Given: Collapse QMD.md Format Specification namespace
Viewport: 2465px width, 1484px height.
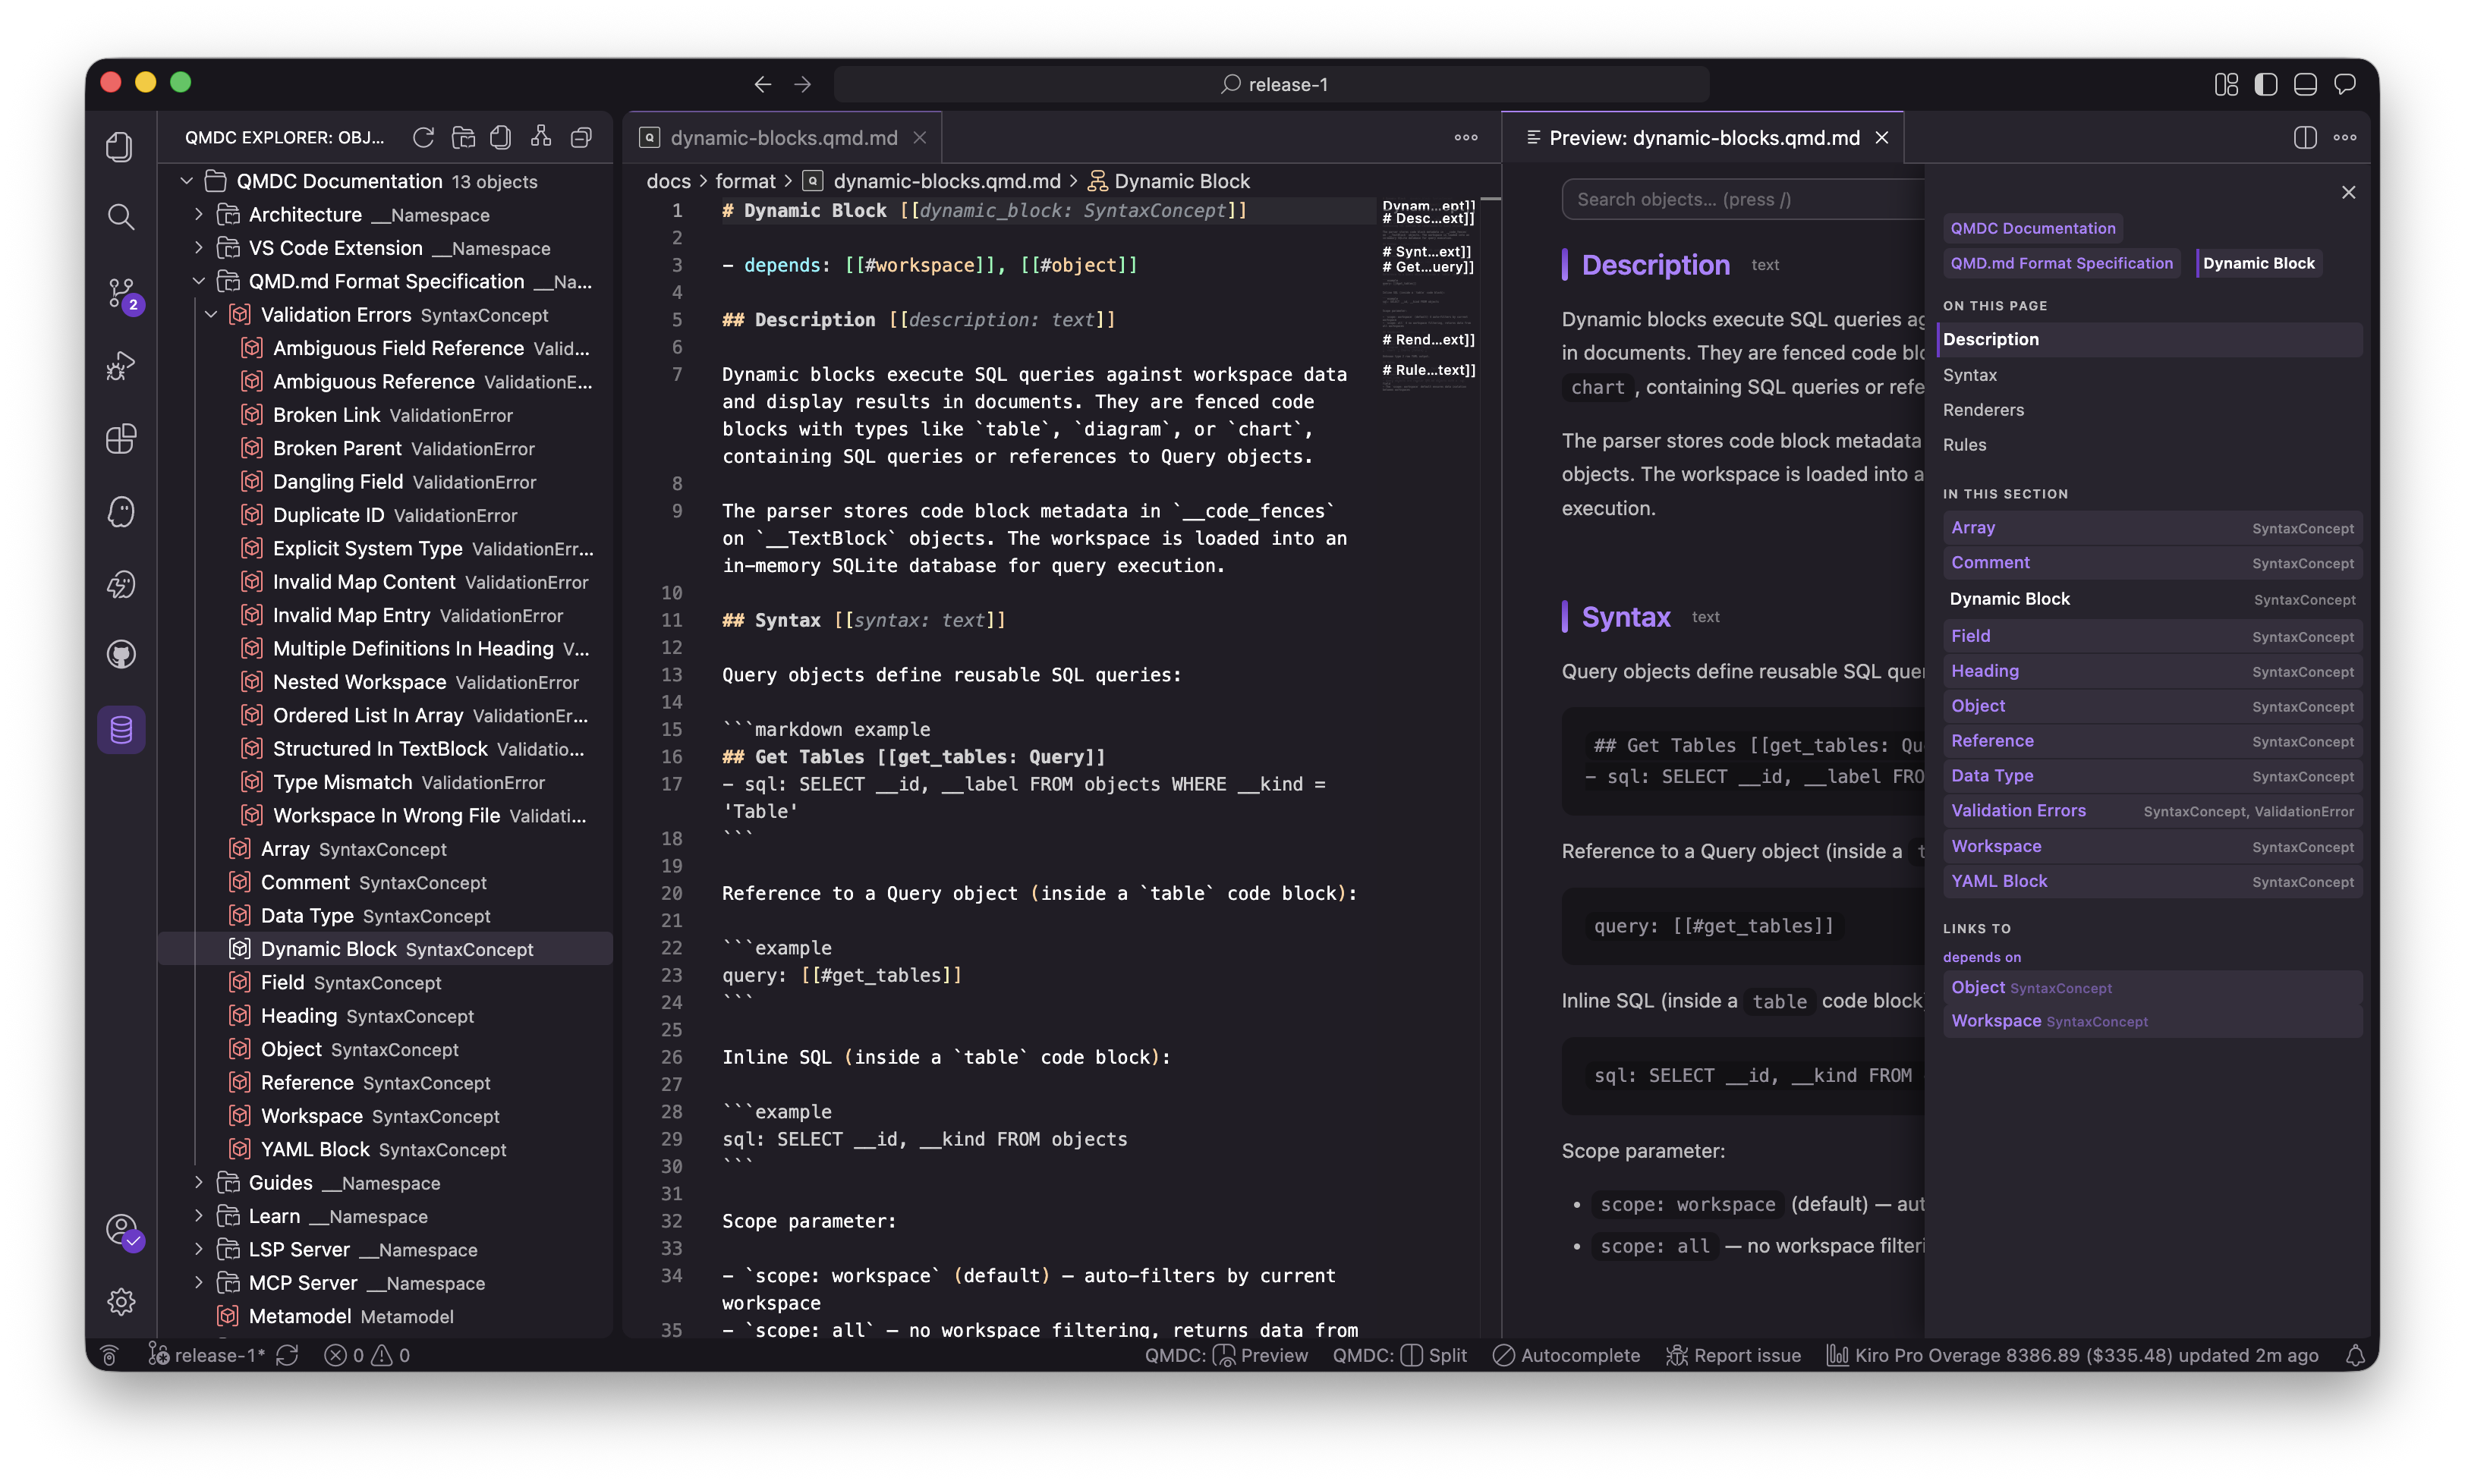Looking at the screenshot, I should [x=198, y=281].
